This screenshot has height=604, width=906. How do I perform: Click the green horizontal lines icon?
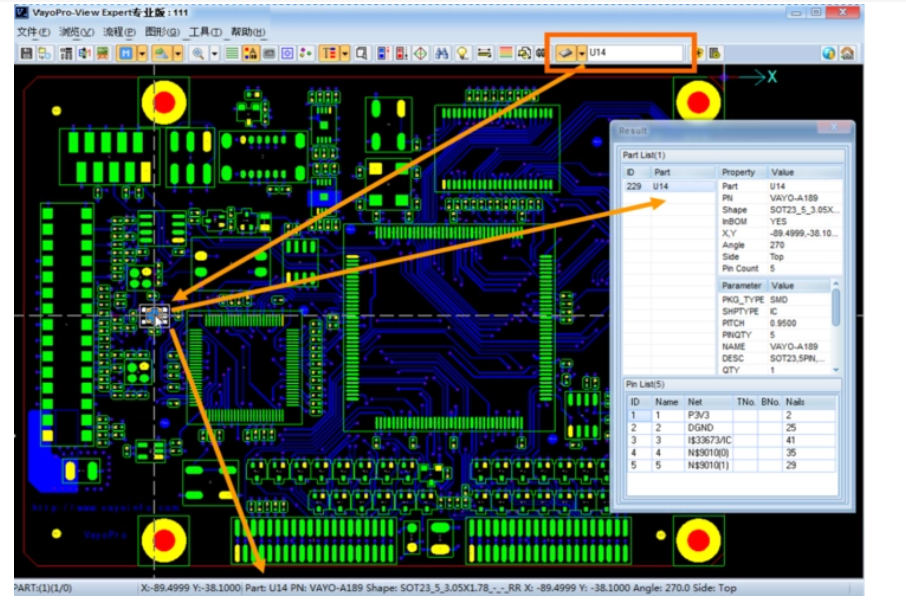[x=232, y=53]
